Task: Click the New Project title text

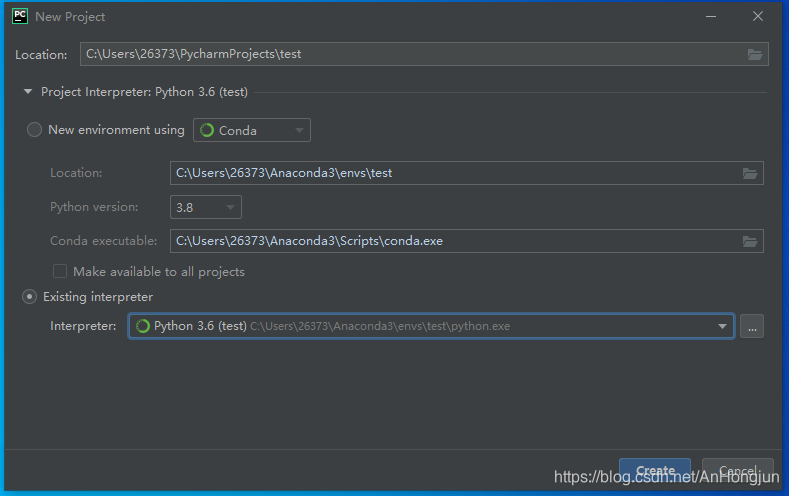Action: coord(70,17)
